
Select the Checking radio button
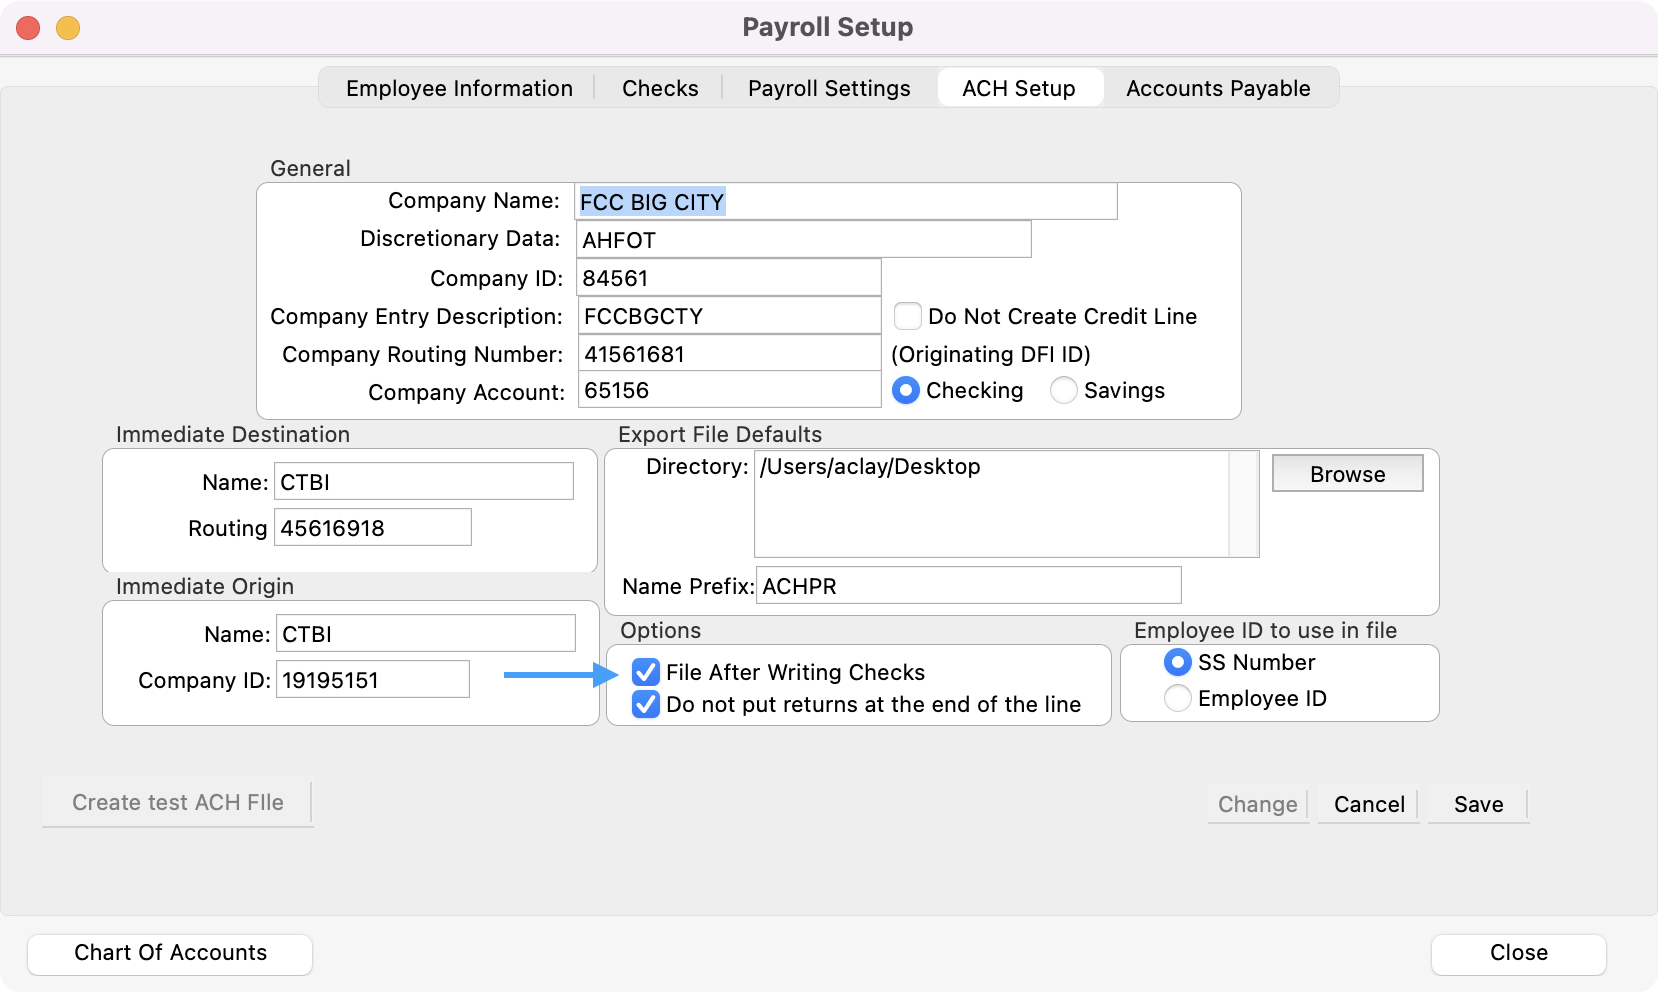906,390
